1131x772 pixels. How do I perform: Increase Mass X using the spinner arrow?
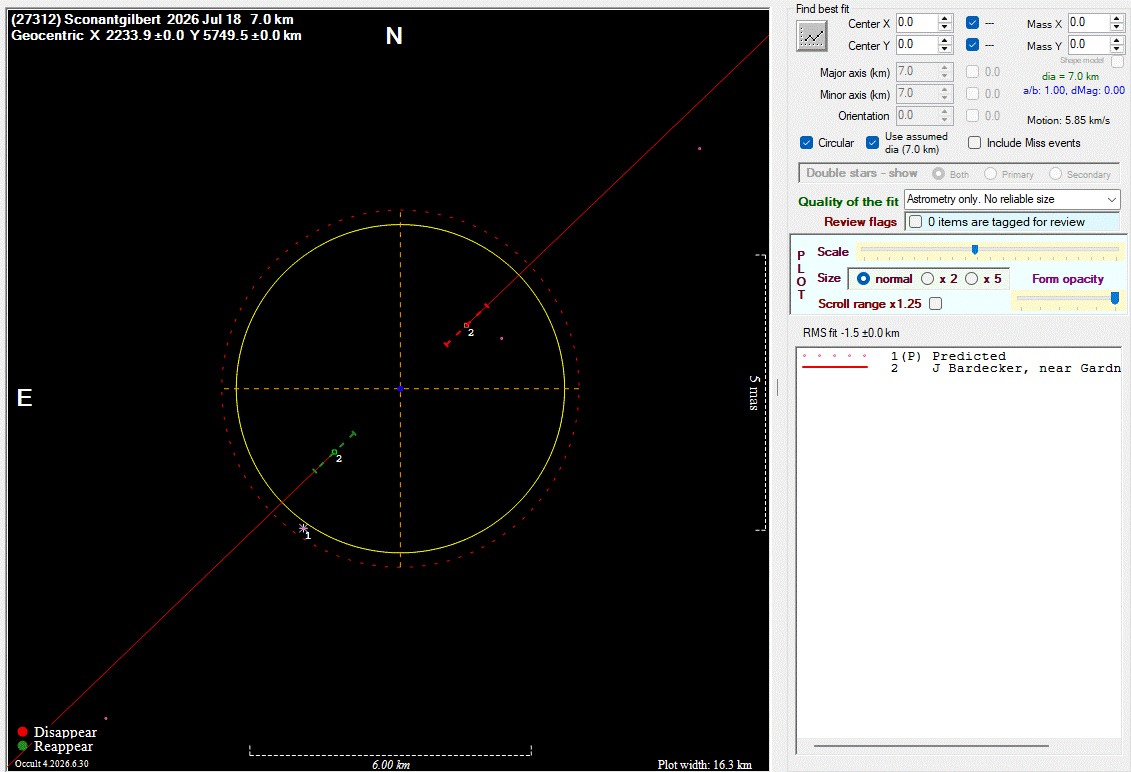(x=1117, y=18)
